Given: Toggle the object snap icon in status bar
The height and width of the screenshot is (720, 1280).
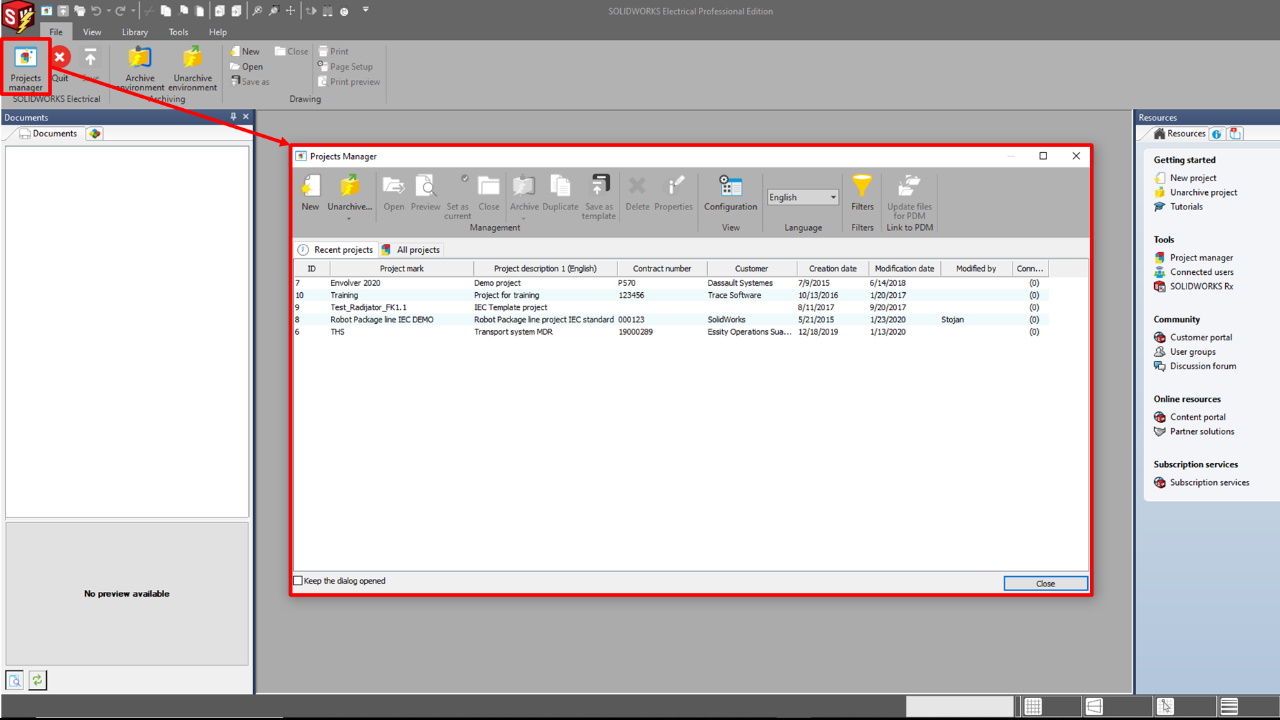Looking at the screenshot, I should tap(1165, 707).
